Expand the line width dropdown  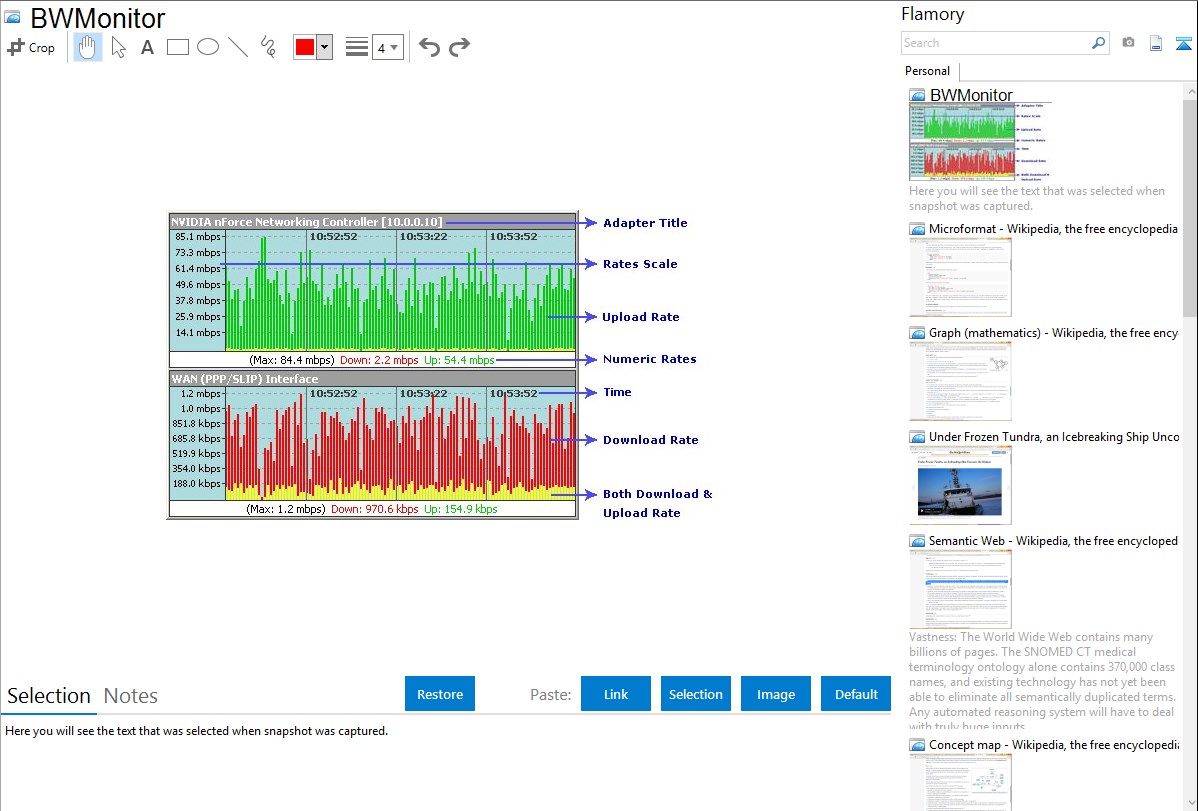[387, 47]
